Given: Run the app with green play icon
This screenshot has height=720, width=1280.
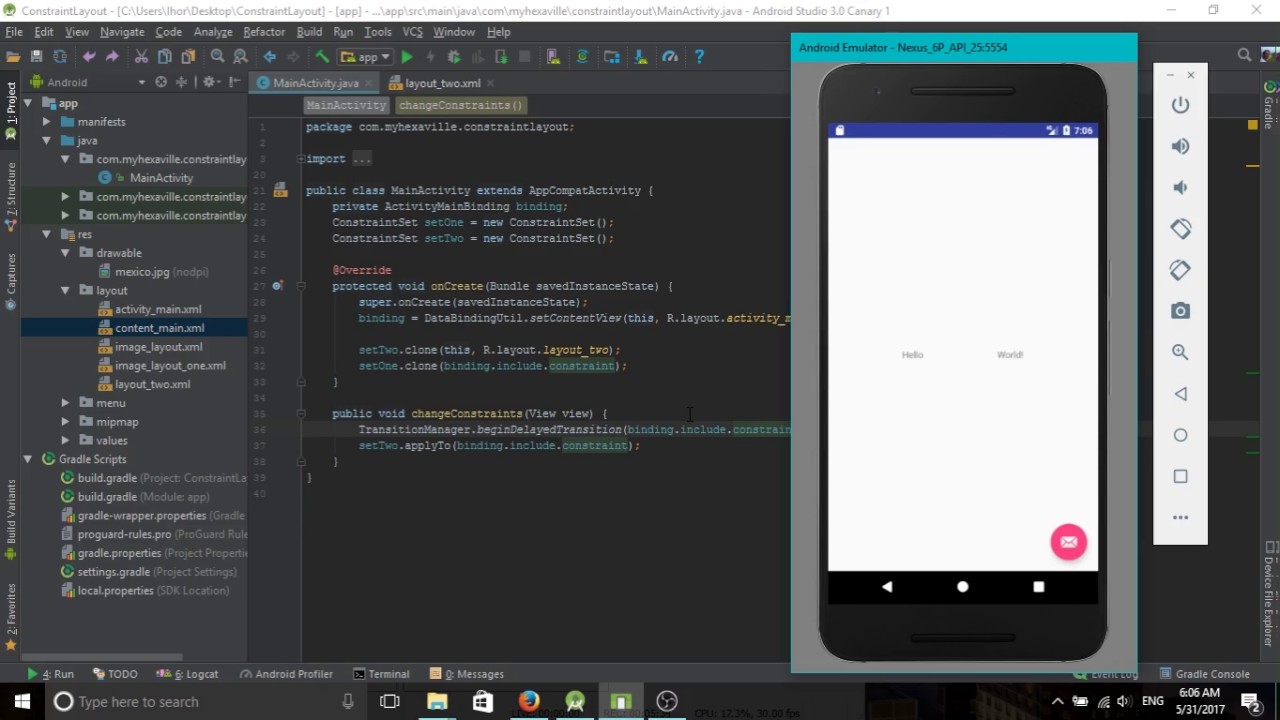Looking at the screenshot, I should pyautogui.click(x=407, y=57).
